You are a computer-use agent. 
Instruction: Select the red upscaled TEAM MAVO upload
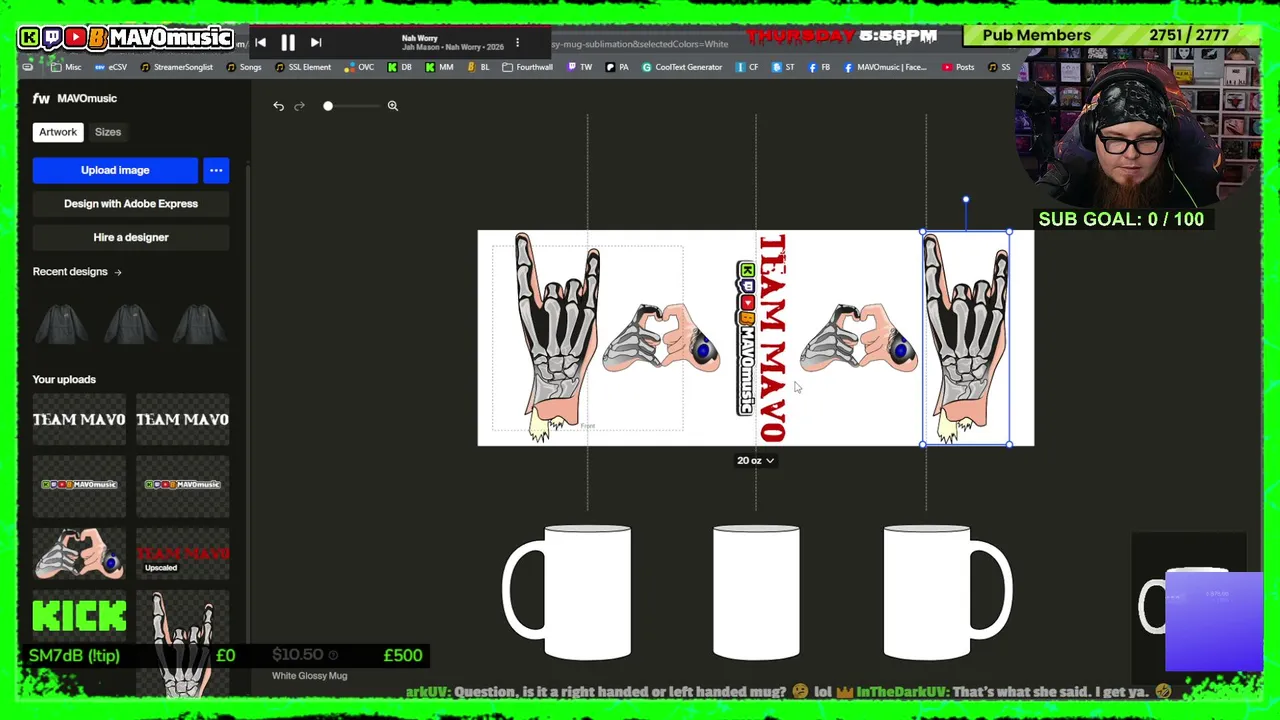pos(183,554)
